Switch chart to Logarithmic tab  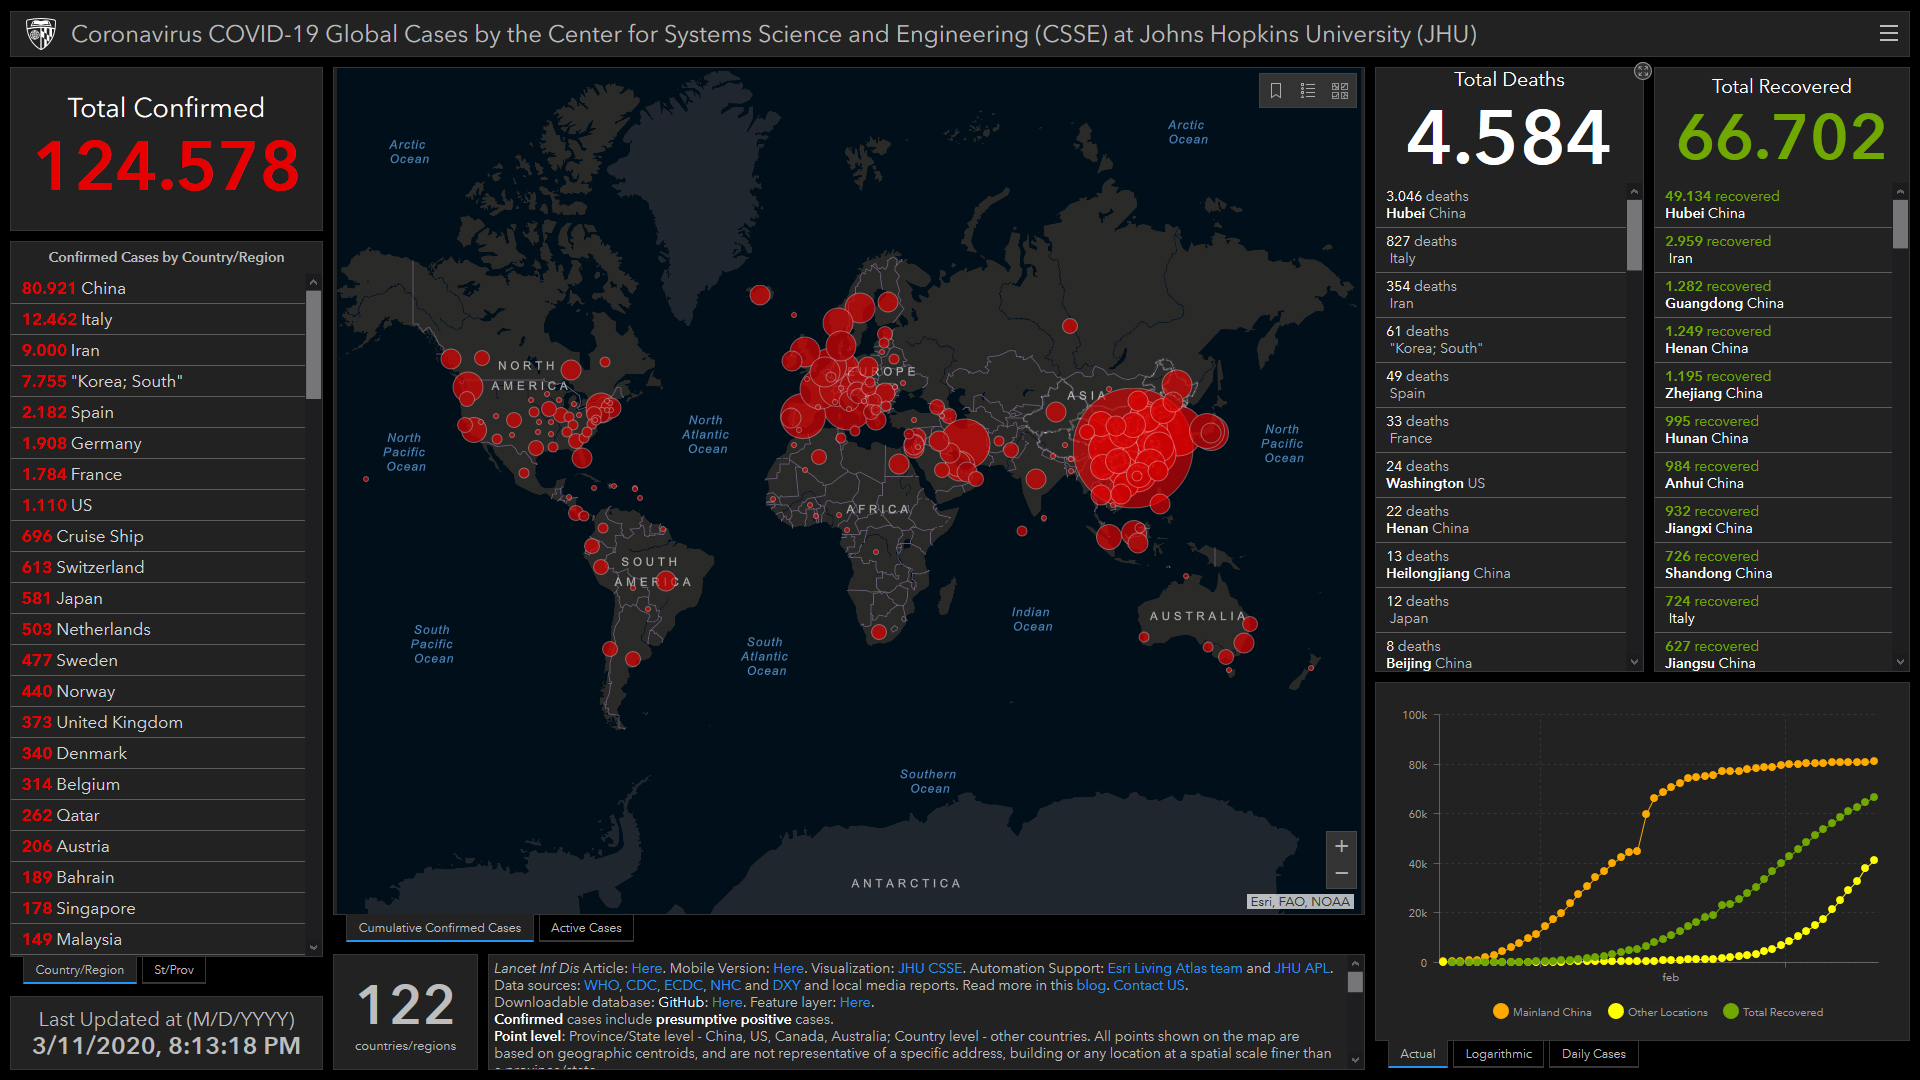[x=1498, y=1054]
